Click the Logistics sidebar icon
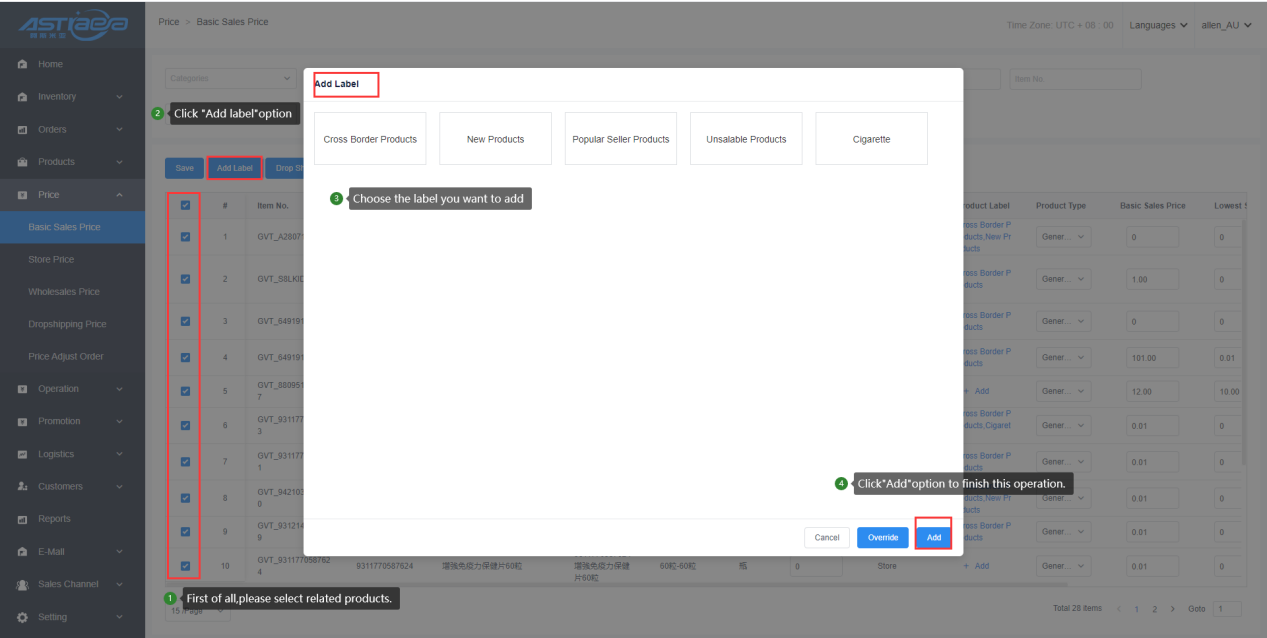This screenshot has height=638, width=1267. 22,454
